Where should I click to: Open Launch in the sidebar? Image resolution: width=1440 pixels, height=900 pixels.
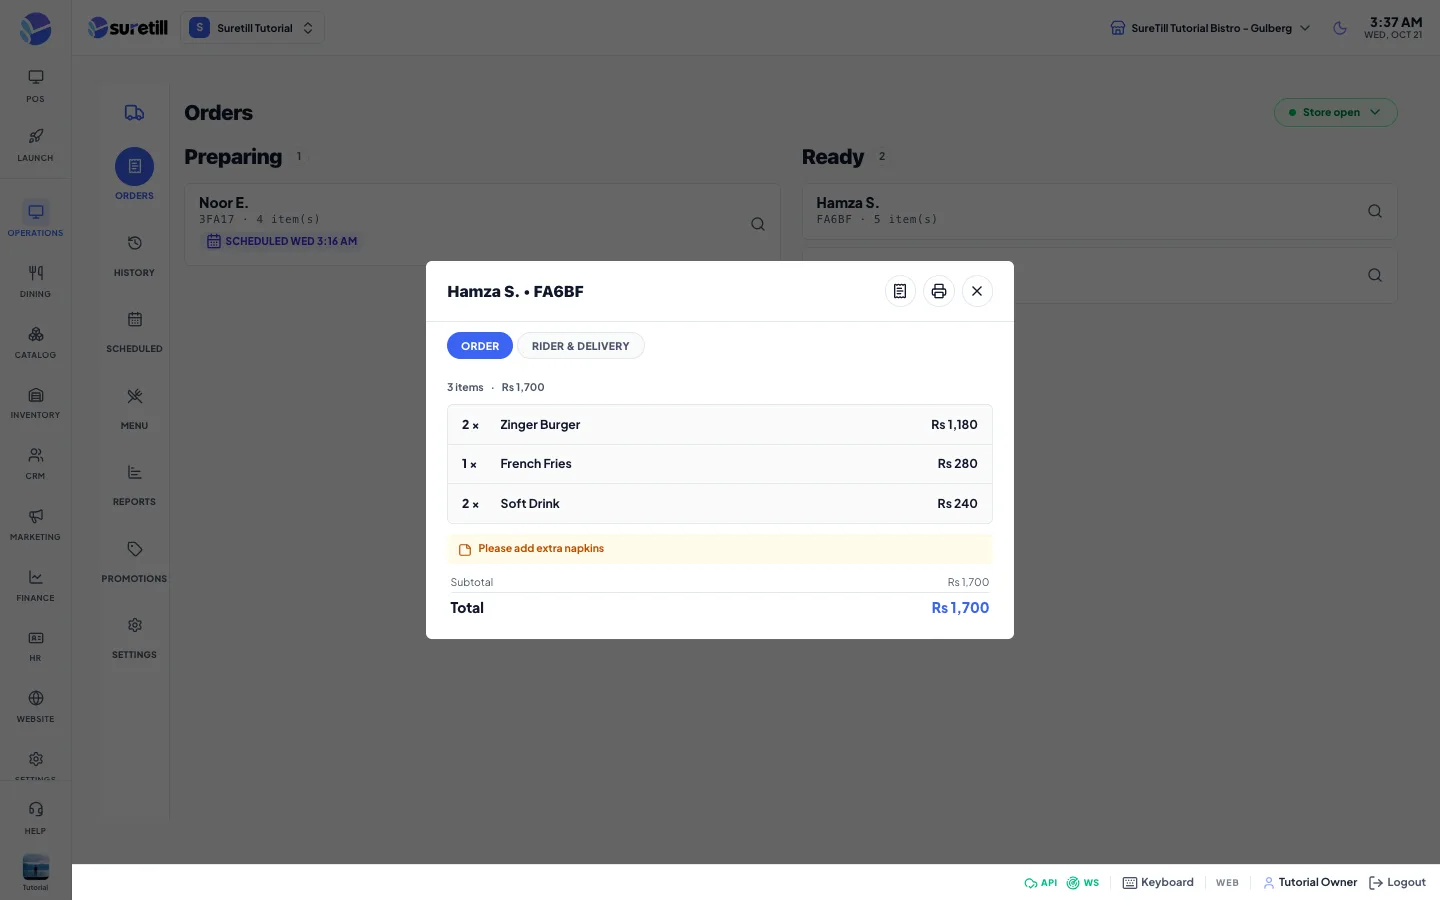click(x=35, y=145)
